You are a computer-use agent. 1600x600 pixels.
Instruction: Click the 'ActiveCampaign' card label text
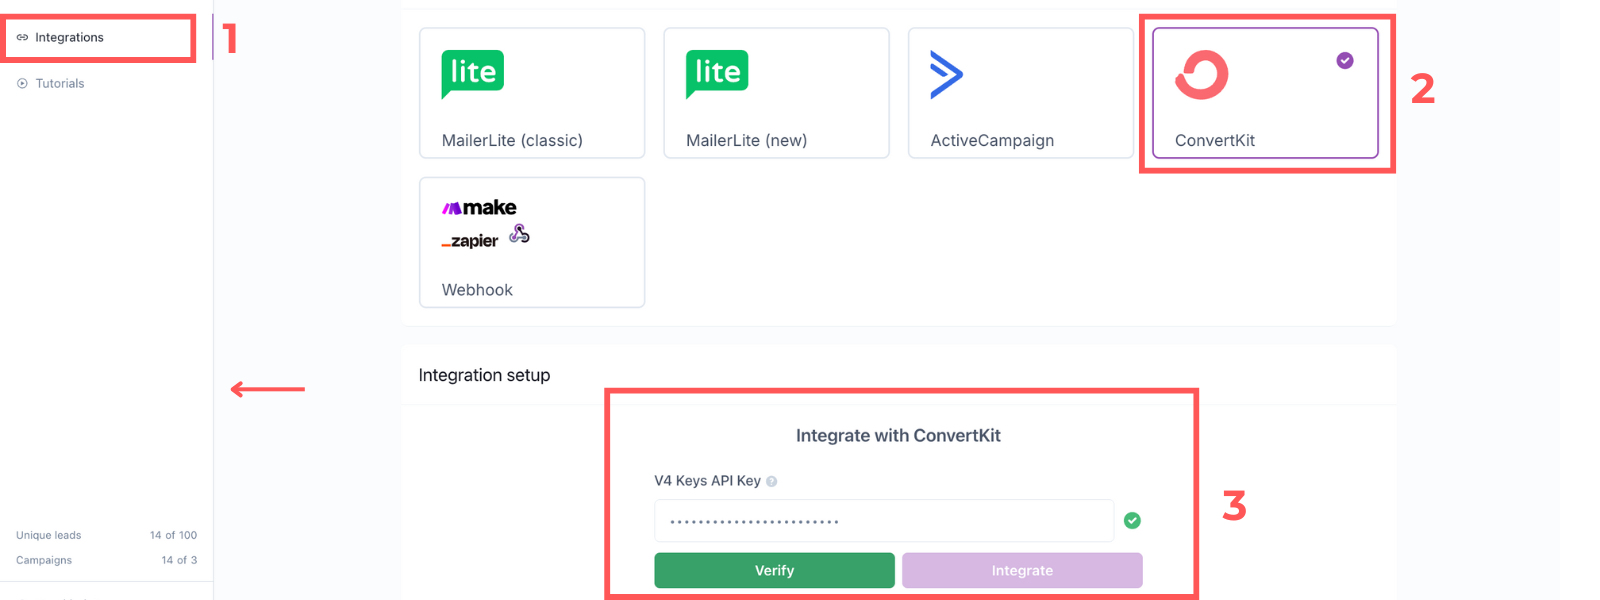point(992,141)
